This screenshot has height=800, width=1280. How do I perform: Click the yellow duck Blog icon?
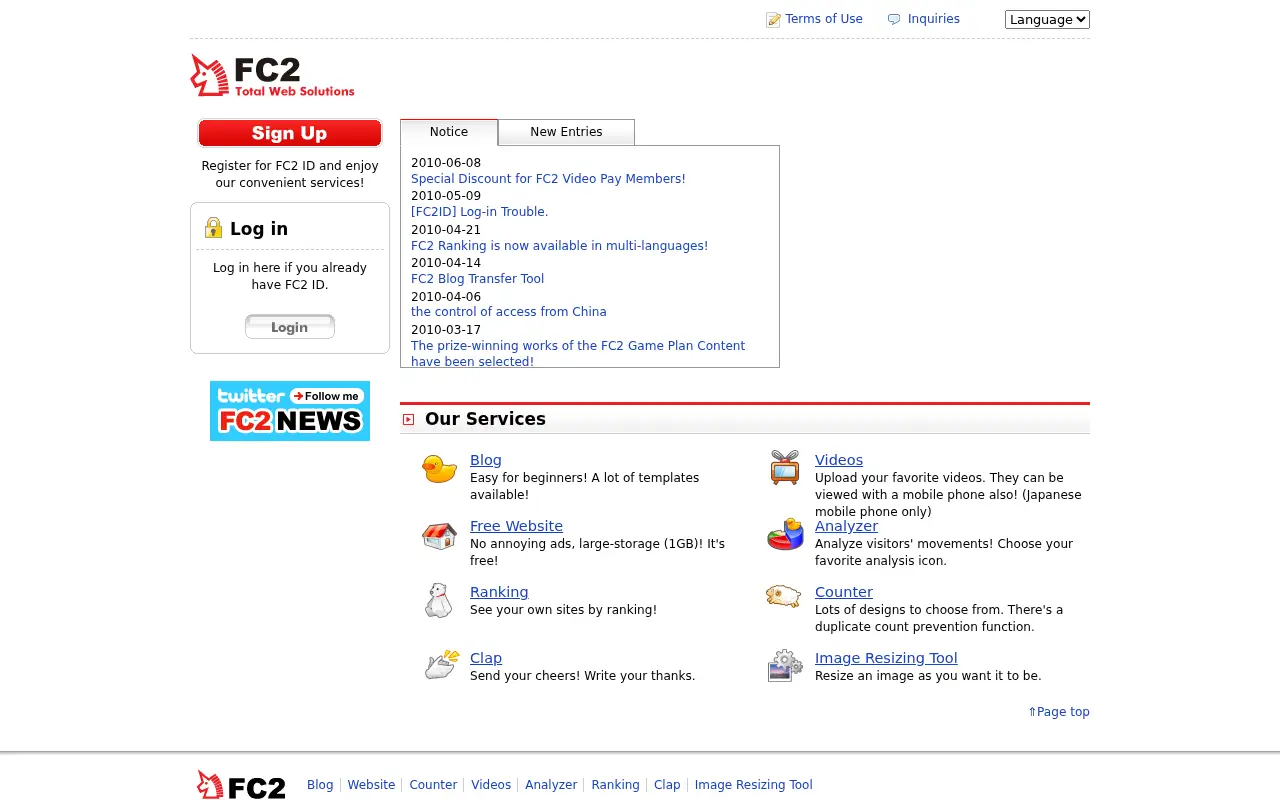(439, 468)
